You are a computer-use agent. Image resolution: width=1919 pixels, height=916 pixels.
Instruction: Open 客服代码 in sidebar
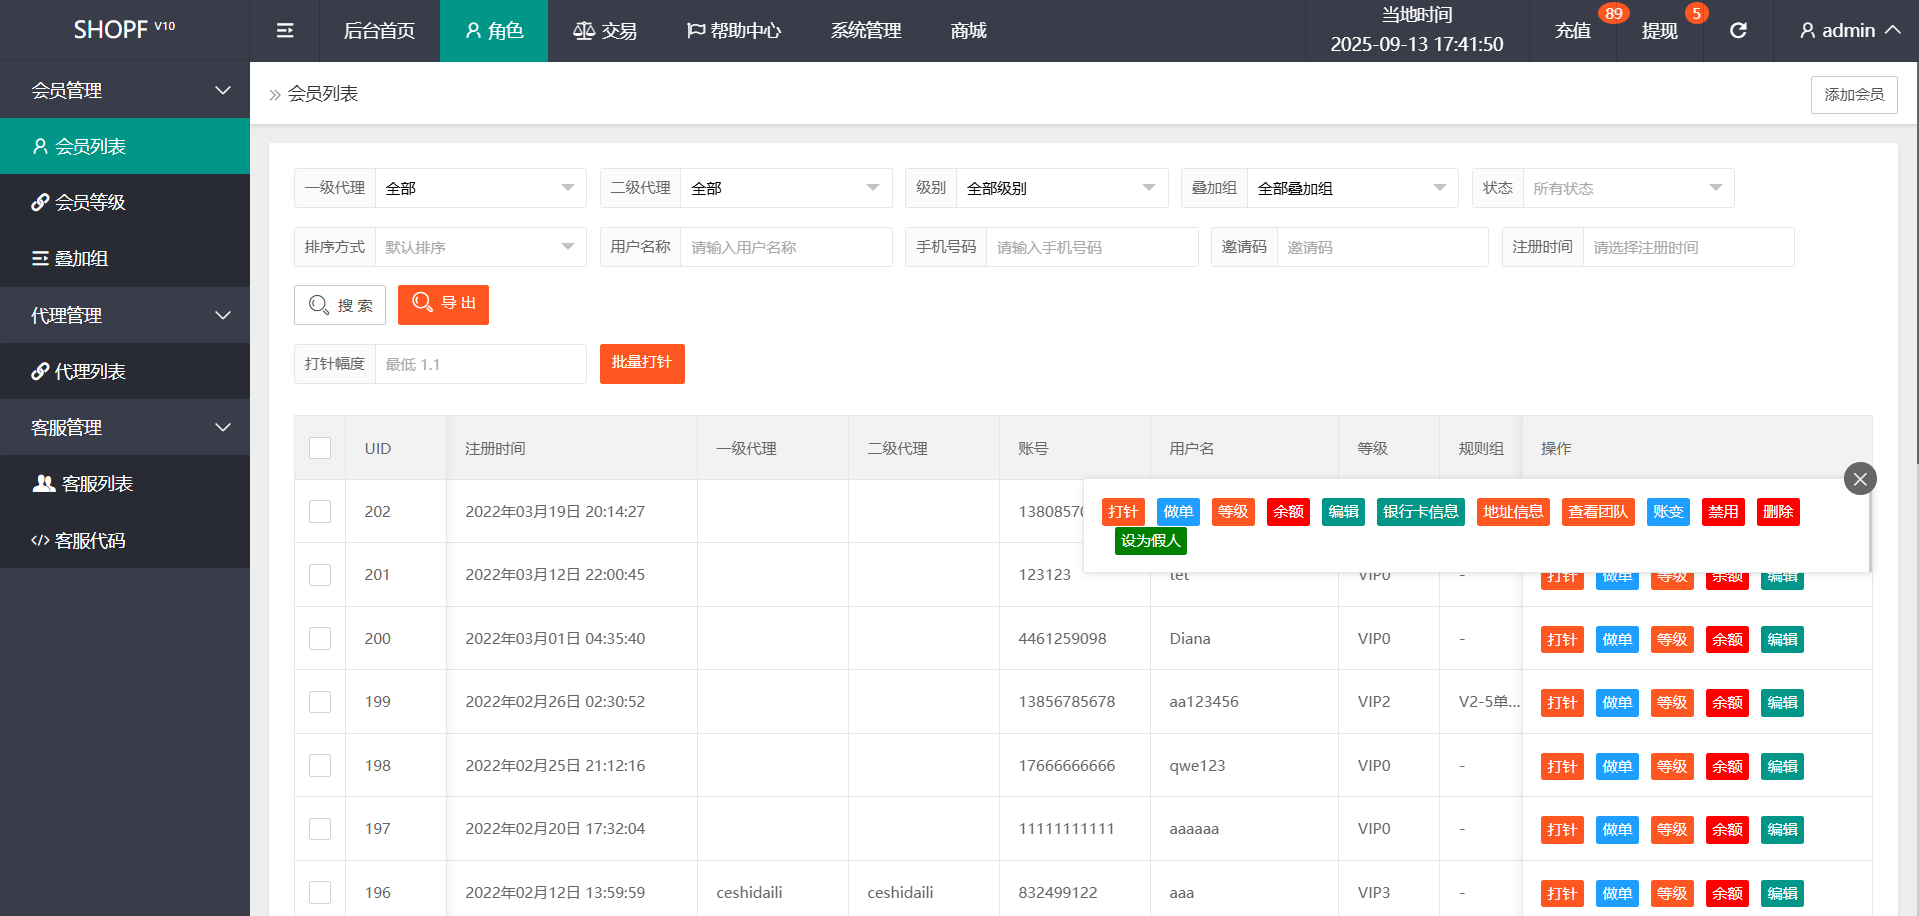point(90,540)
